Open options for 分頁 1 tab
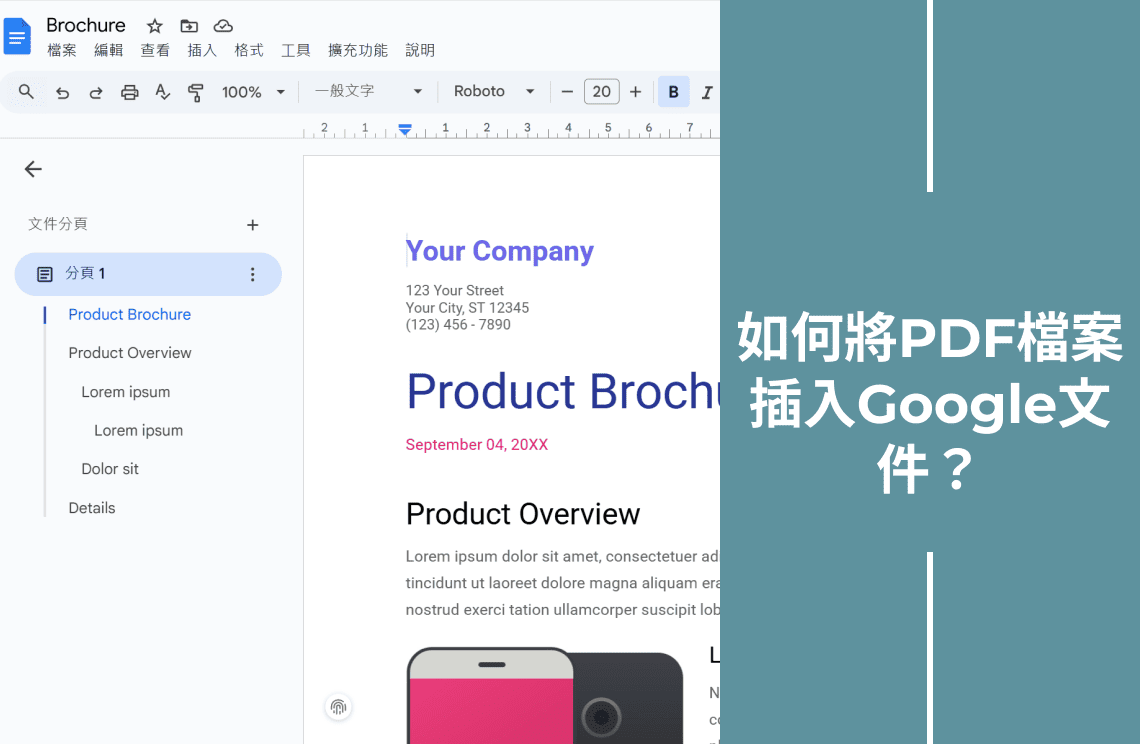This screenshot has height=744, width=1140. coord(252,274)
